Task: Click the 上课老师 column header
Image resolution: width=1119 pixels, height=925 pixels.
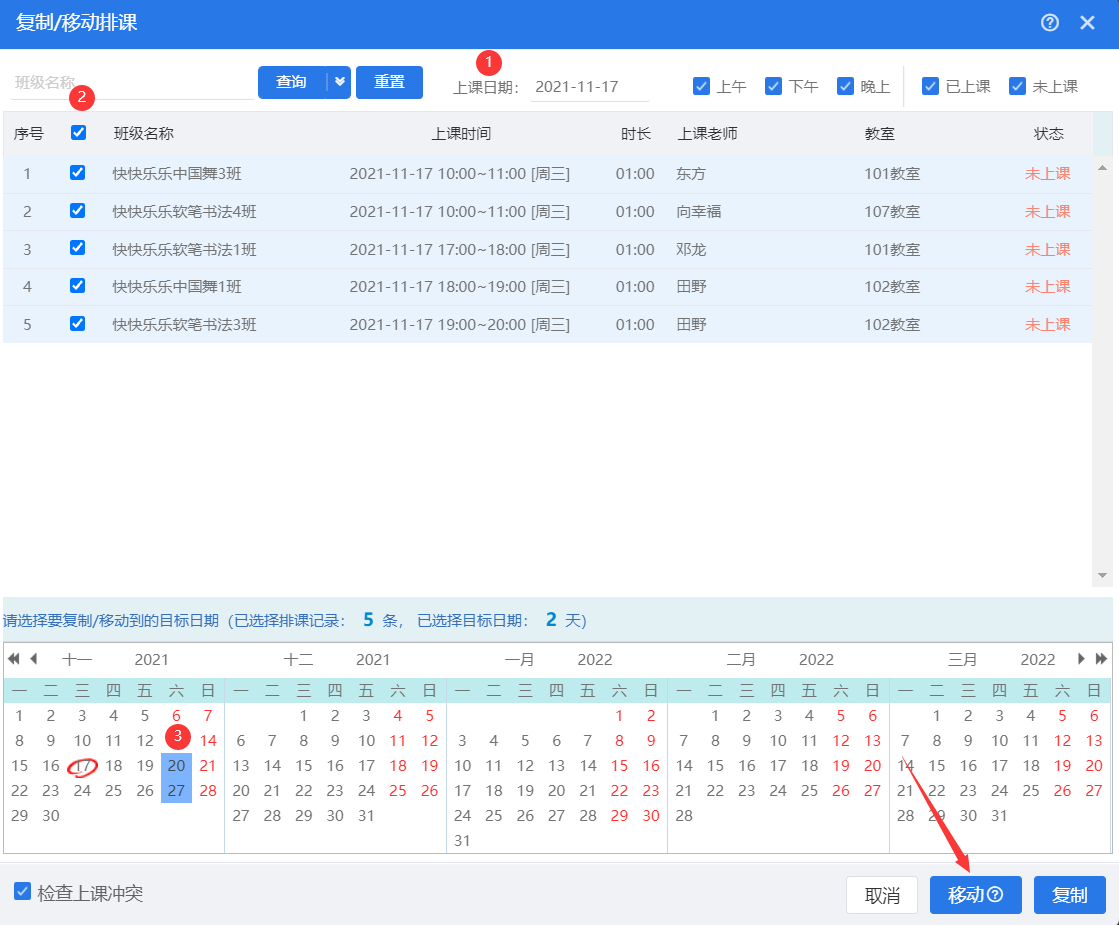Action: click(707, 133)
